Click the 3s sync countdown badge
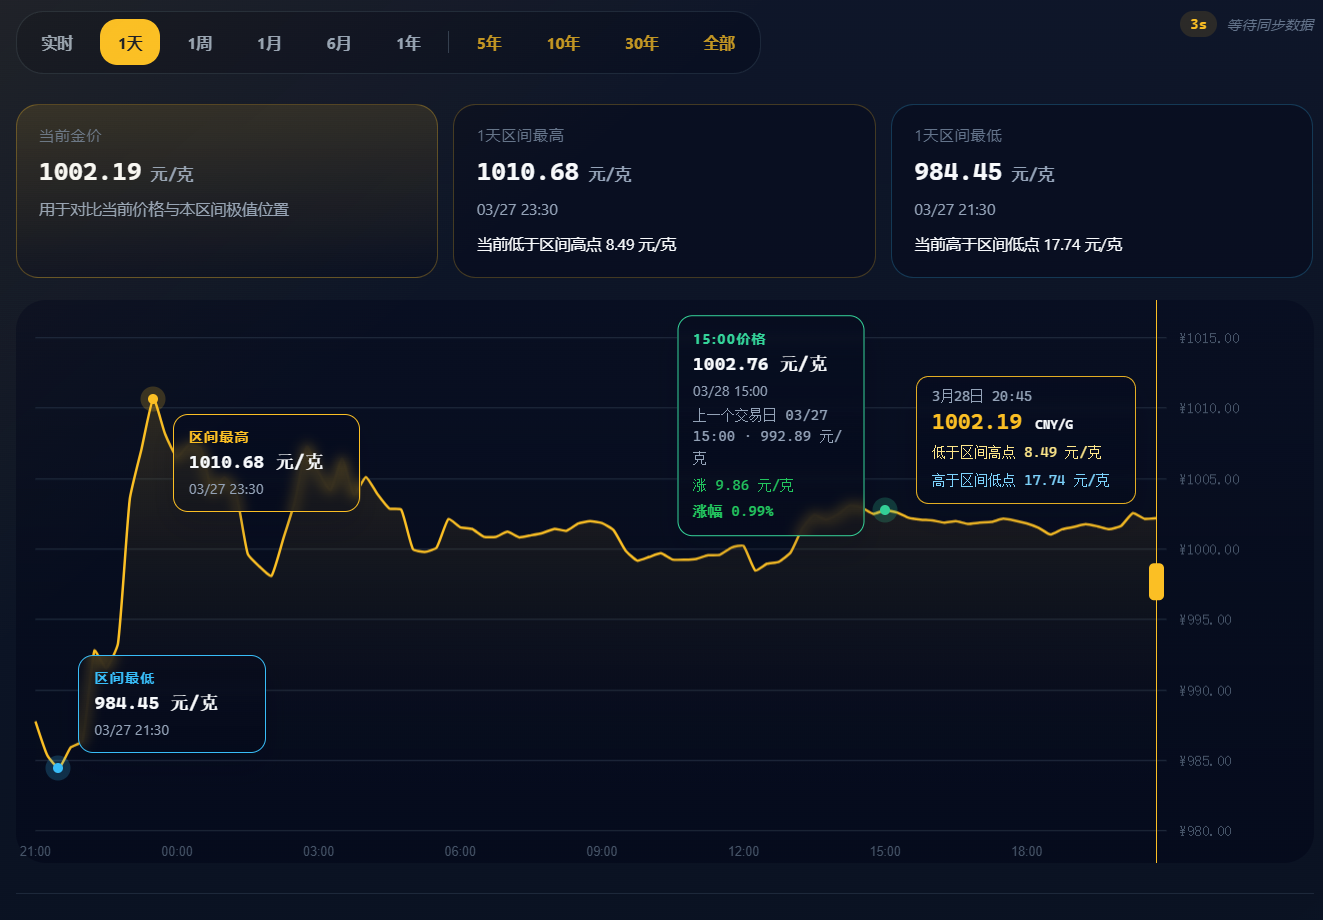This screenshot has height=920, width=1323. [x=1198, y=23]
